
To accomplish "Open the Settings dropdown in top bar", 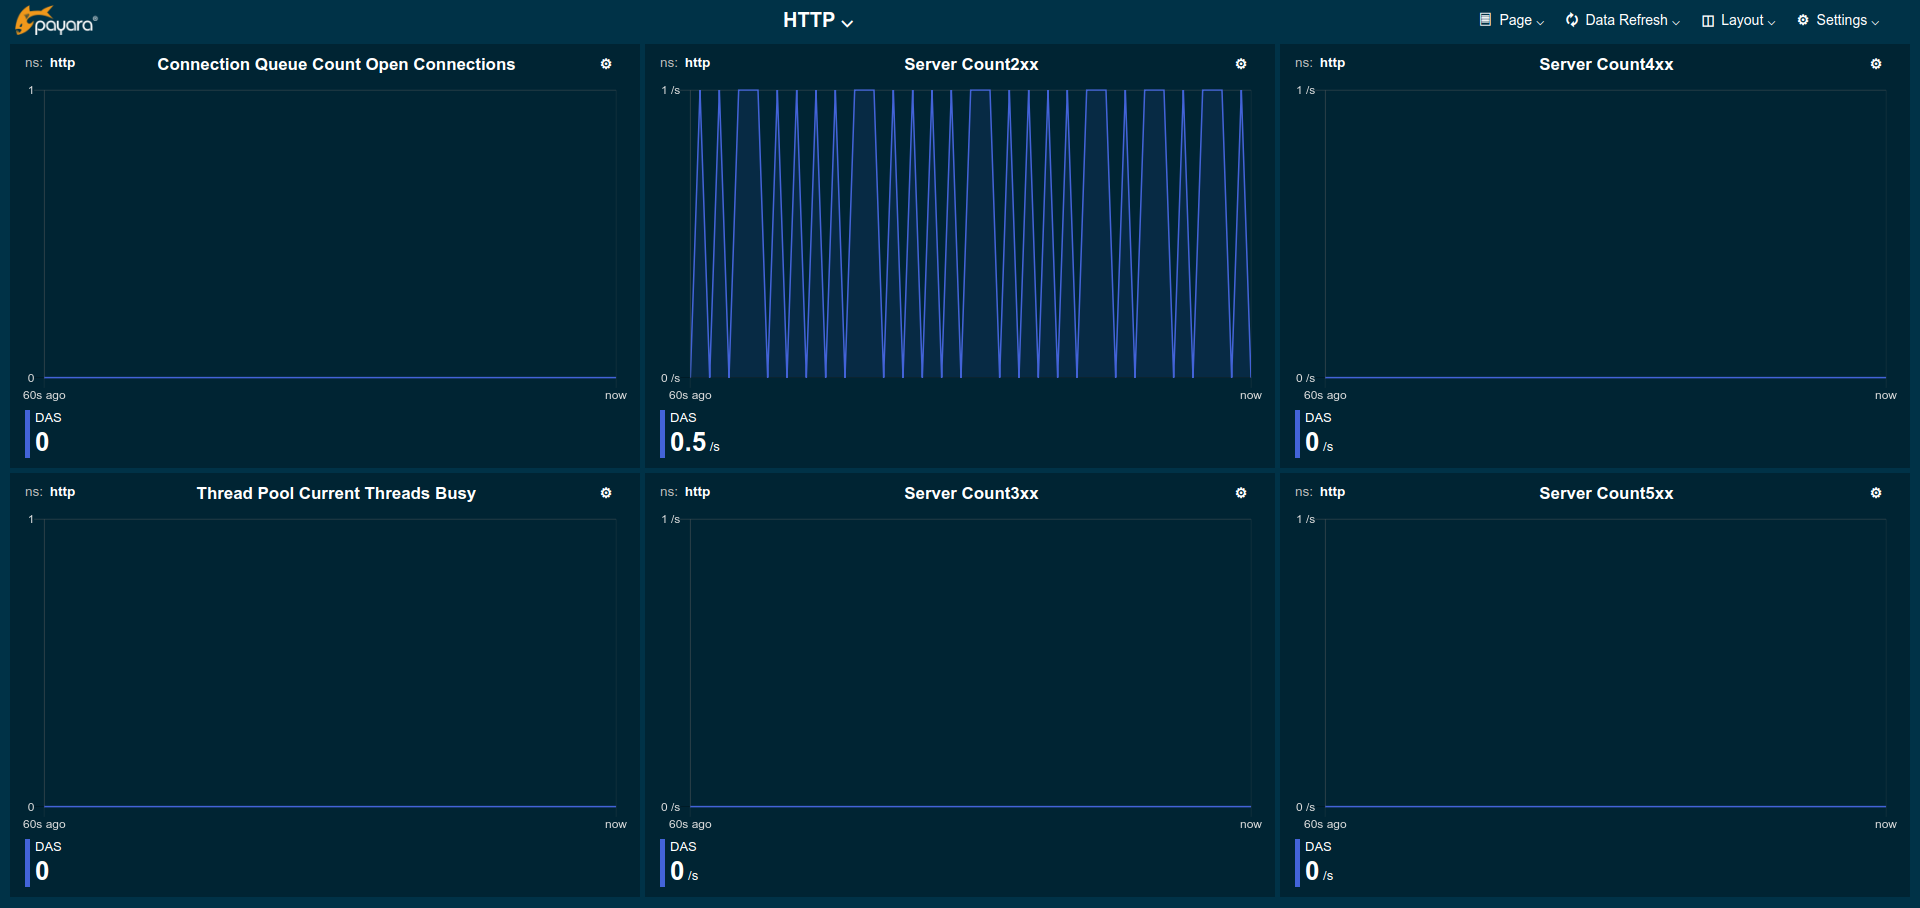I will tap(1838, 20).
